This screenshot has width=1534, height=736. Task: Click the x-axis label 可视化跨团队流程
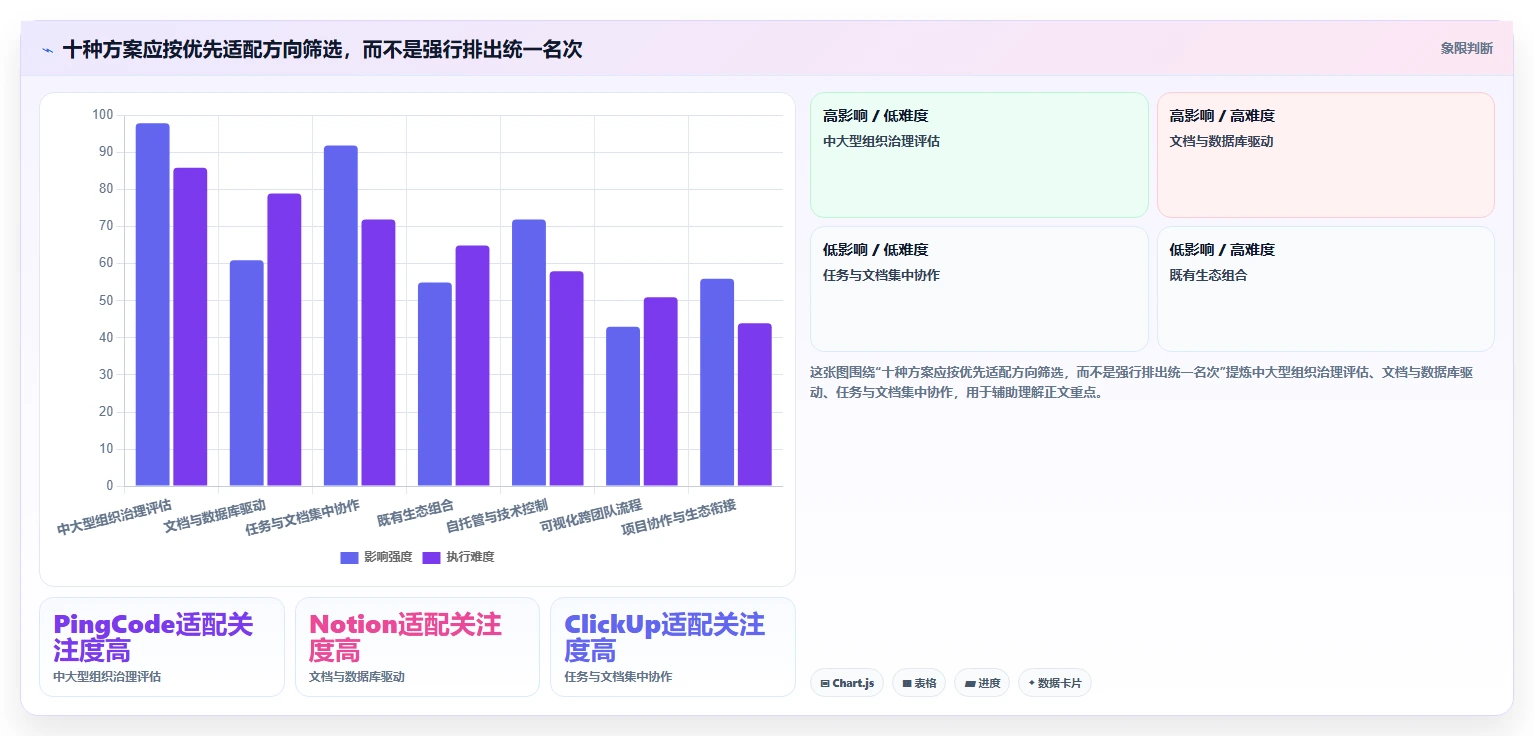point(591,514)
